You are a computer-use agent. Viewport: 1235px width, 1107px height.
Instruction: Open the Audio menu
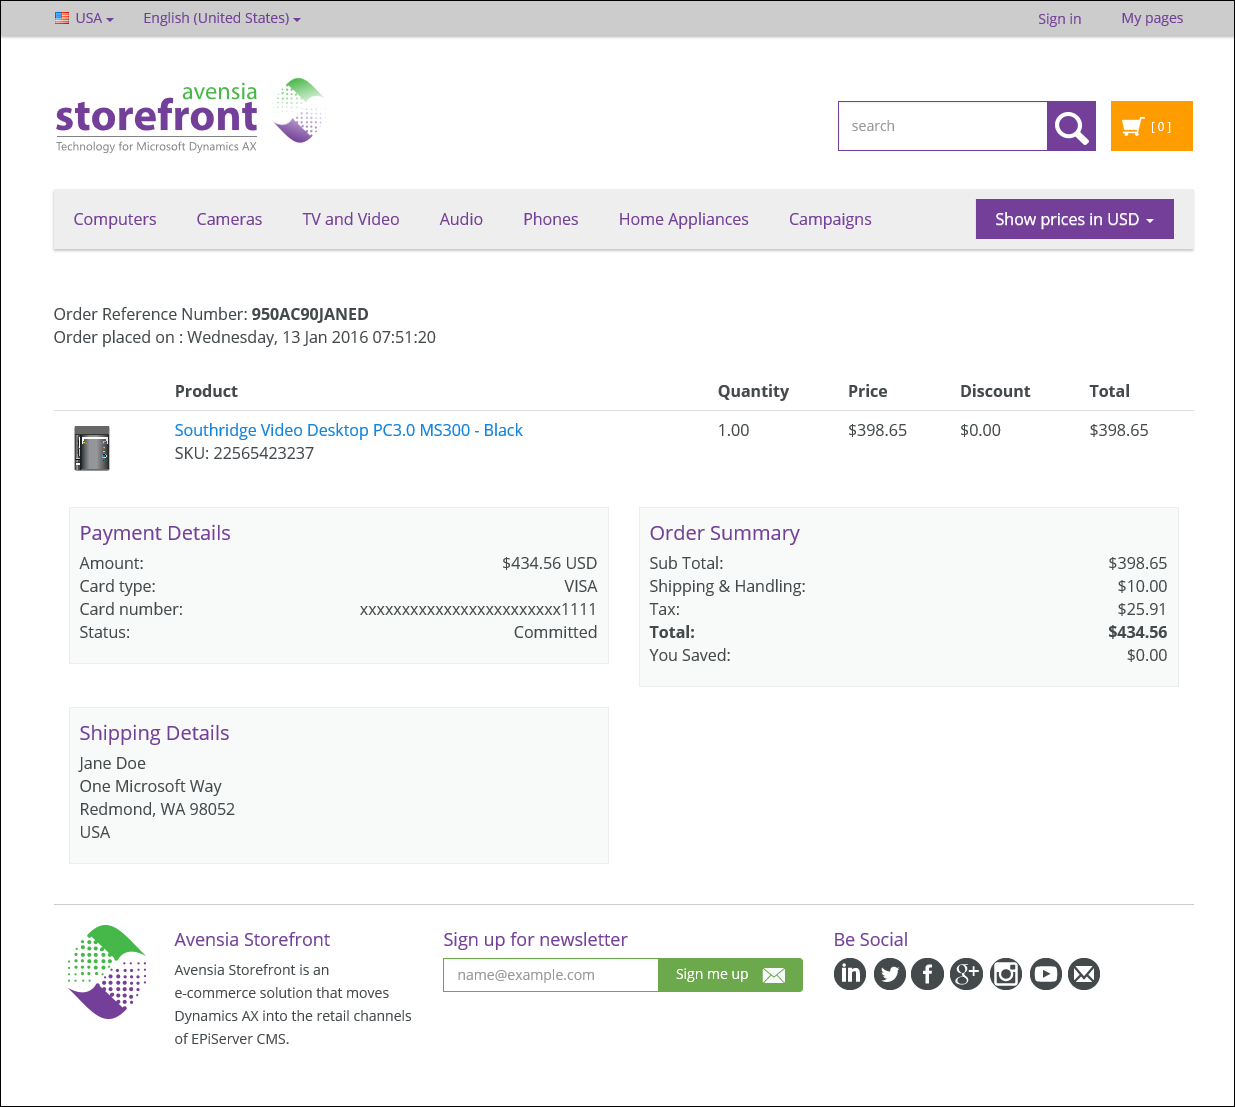[x=461, y=219]
